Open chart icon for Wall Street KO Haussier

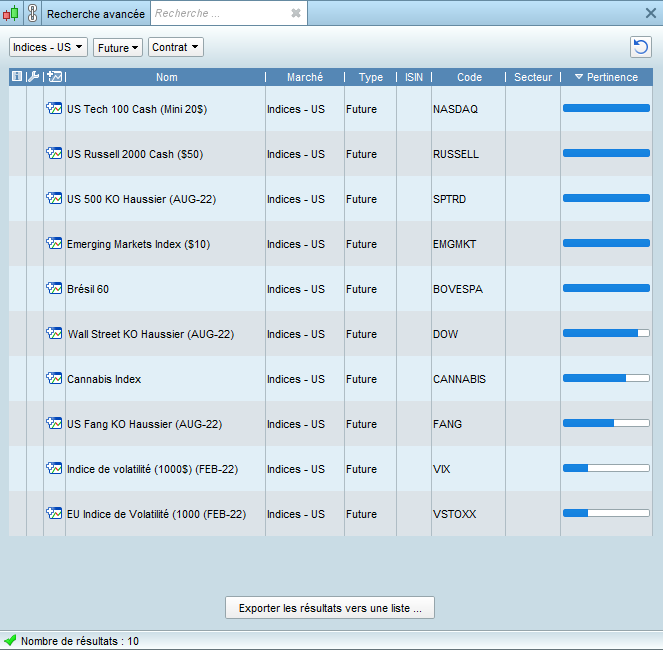click(x=54, y=333)
